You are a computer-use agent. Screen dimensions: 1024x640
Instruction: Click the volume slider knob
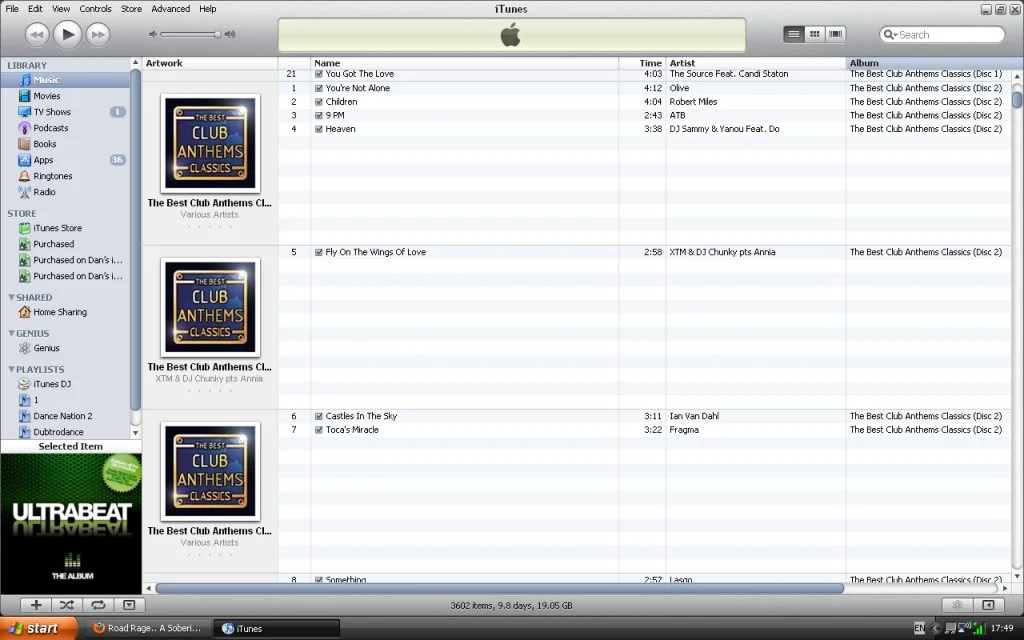point(217,34)
